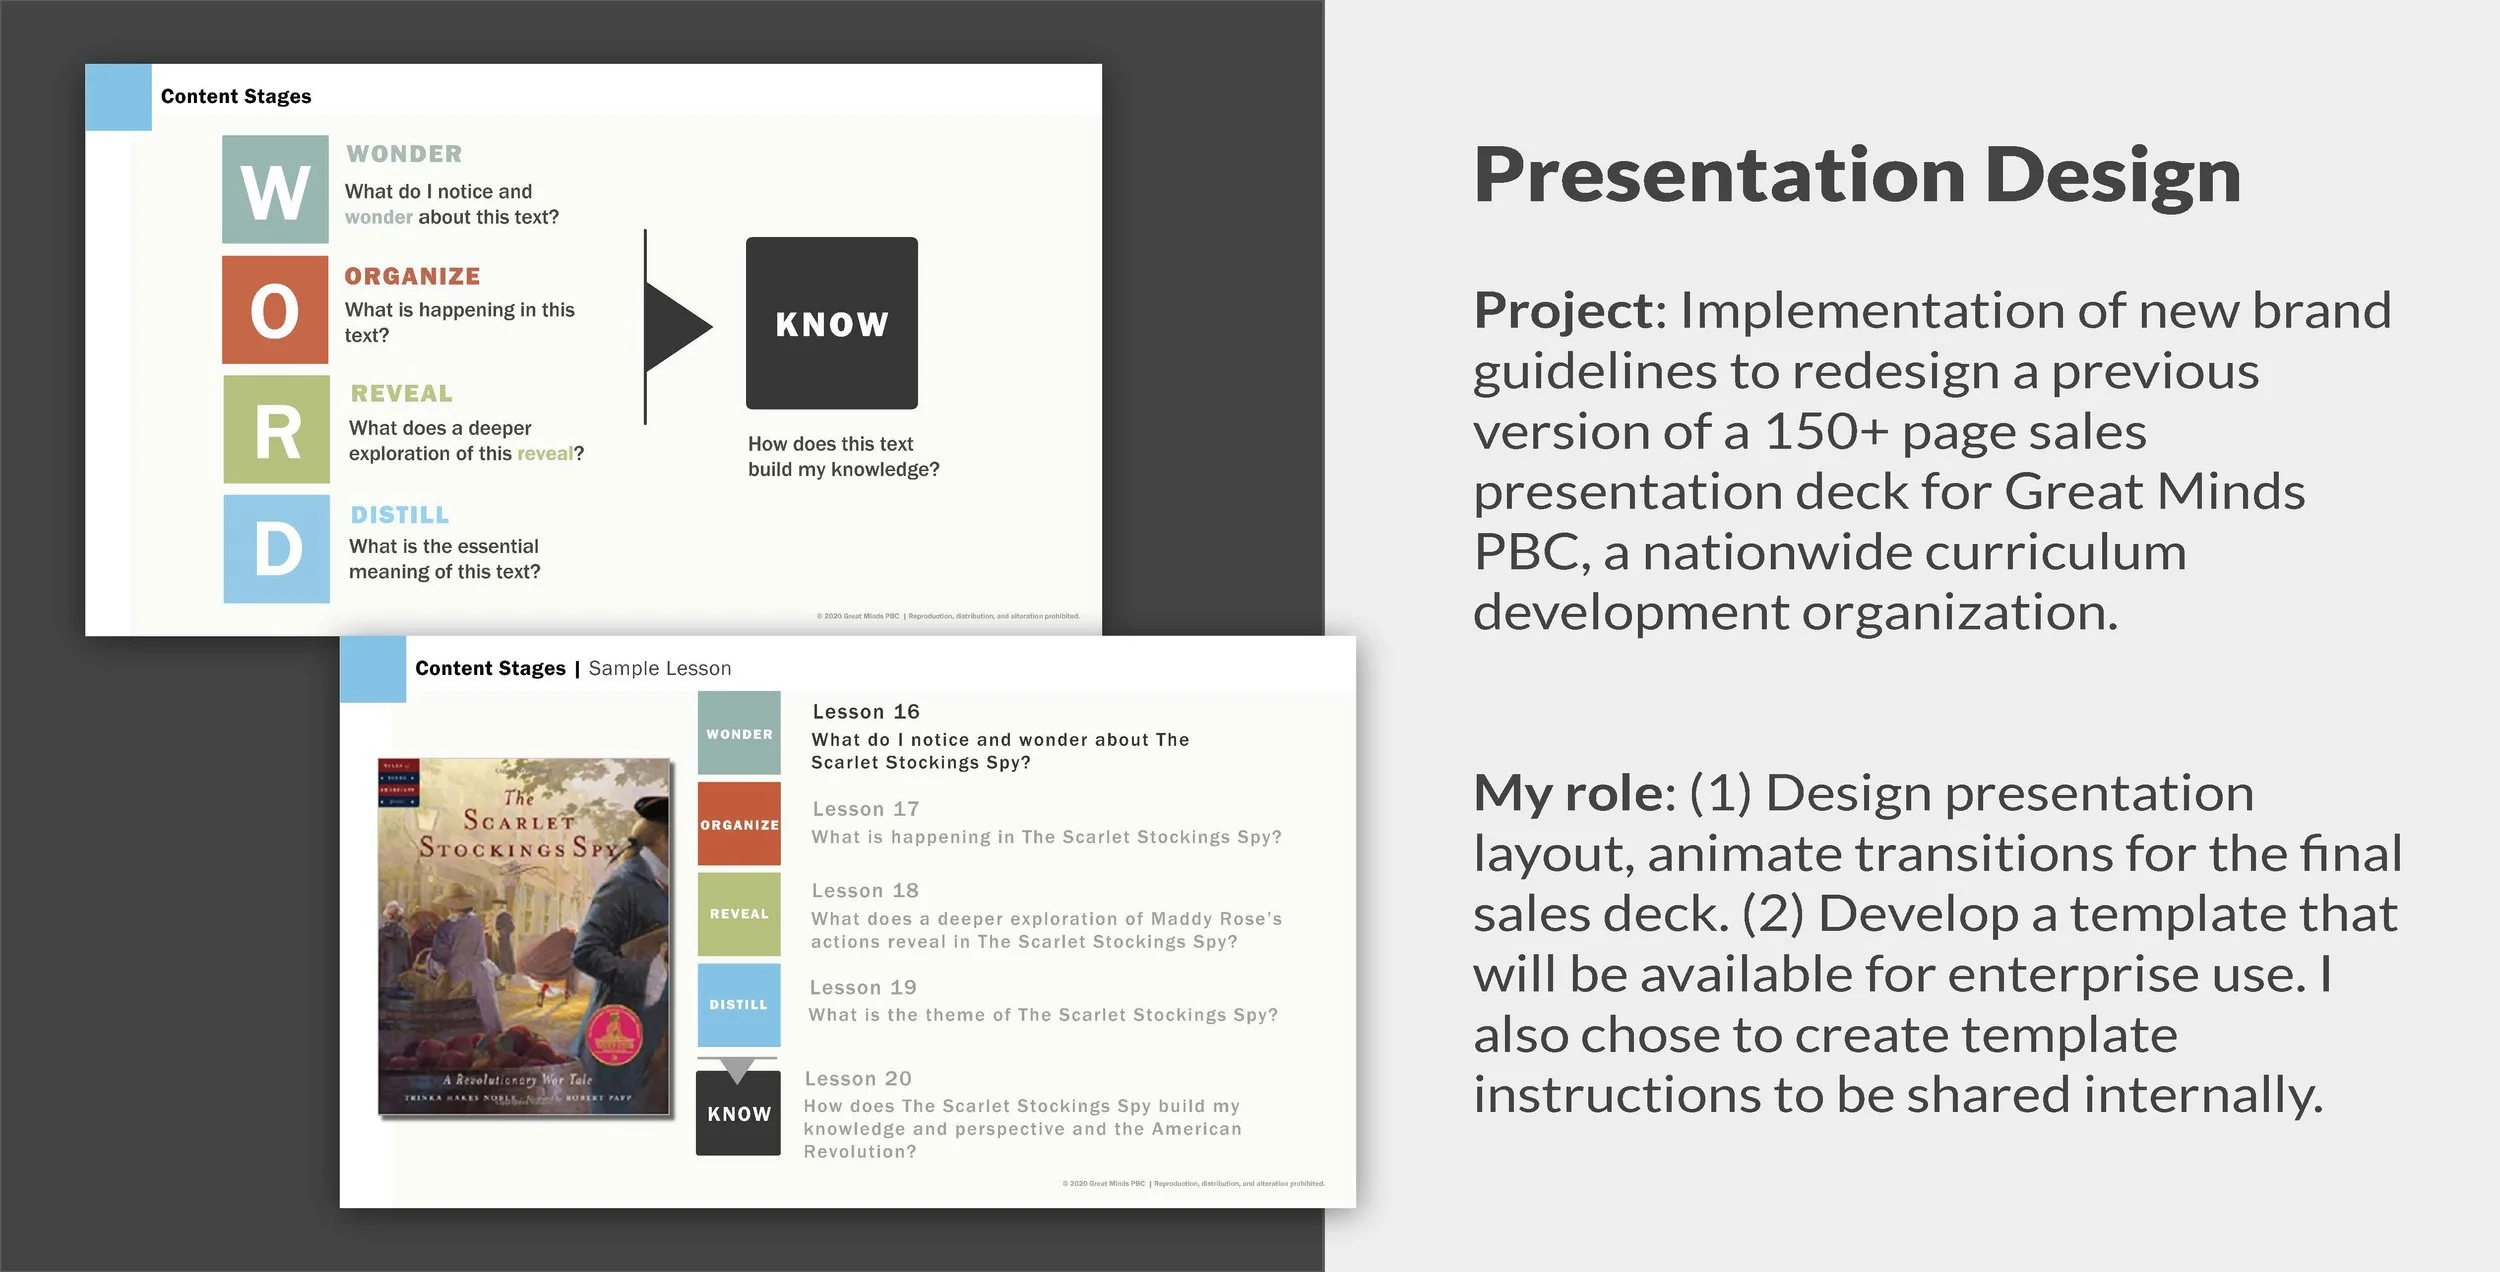Click 'What is happening in this text?'

460,322
